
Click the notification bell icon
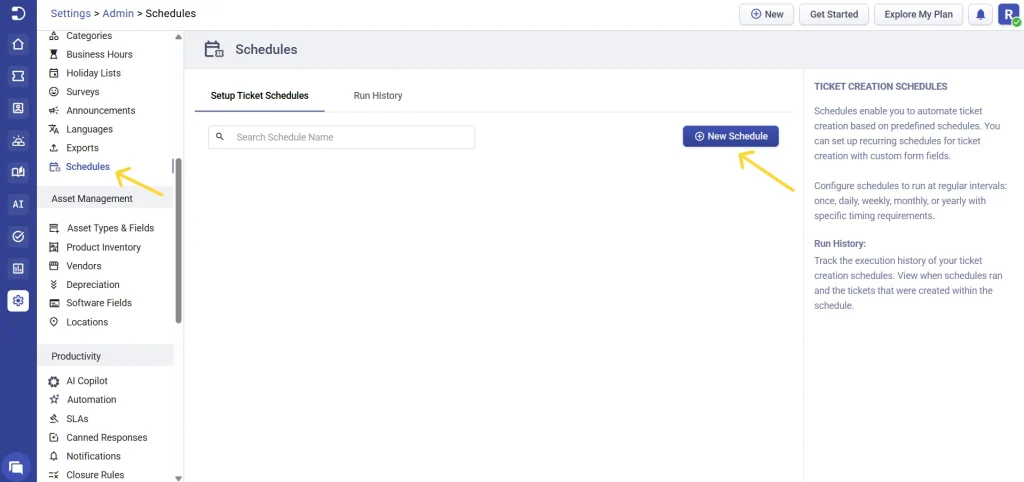980,14
